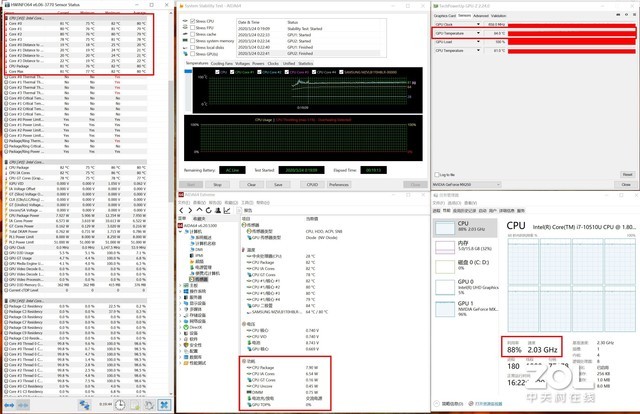Click 简略信息 fewer details toggle in Task Manager
The height and width of the screenshot is (414, 640).
(x=449, y=404)
